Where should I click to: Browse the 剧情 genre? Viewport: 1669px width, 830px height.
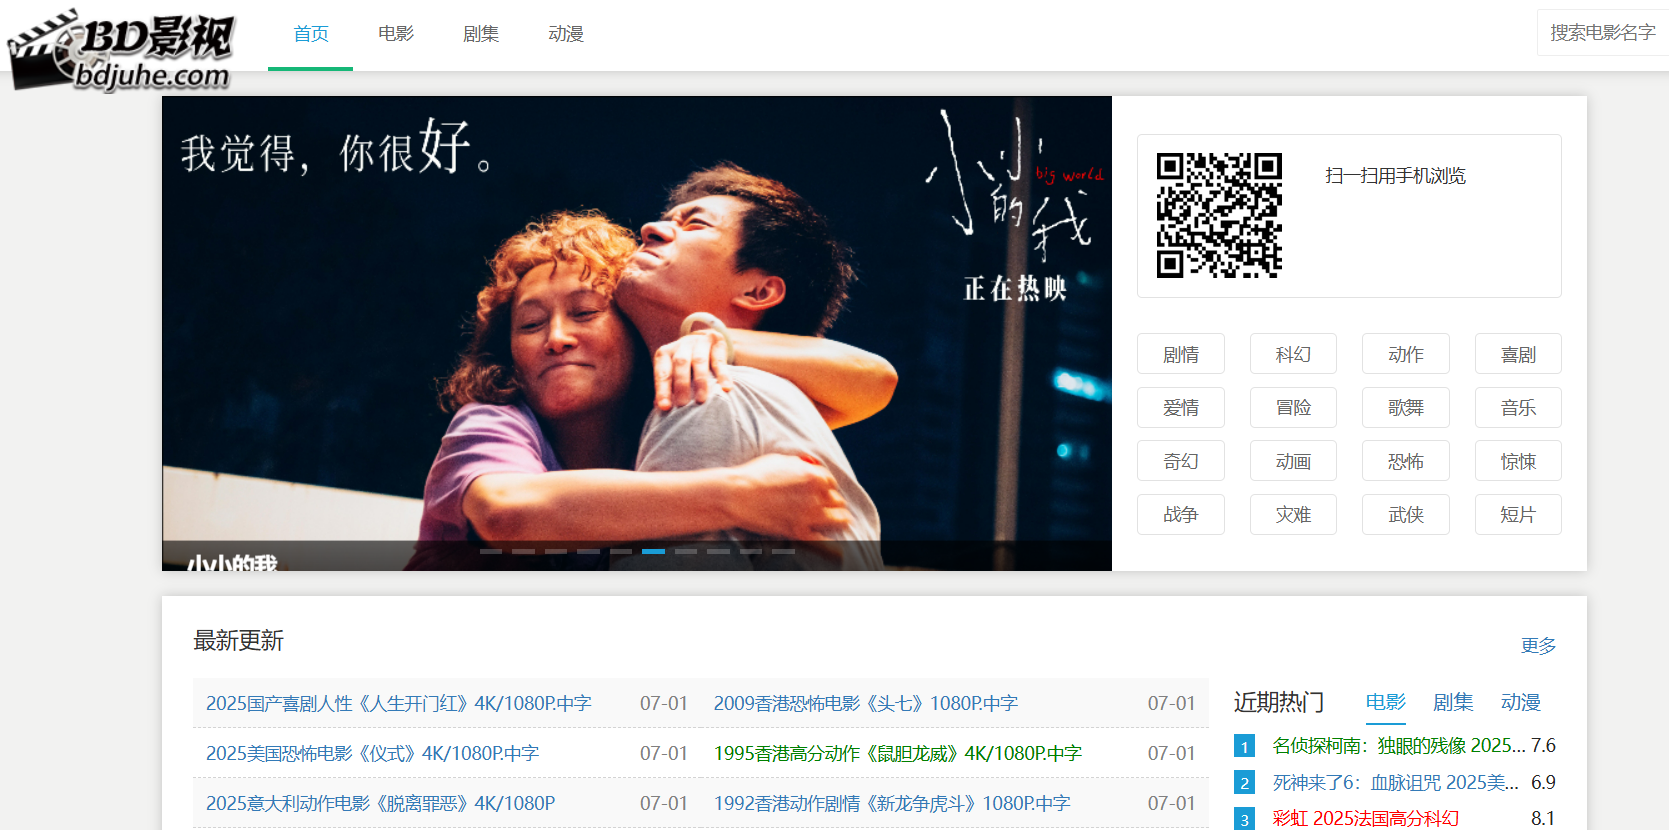pyautogui.click(x=1181, y=354)
